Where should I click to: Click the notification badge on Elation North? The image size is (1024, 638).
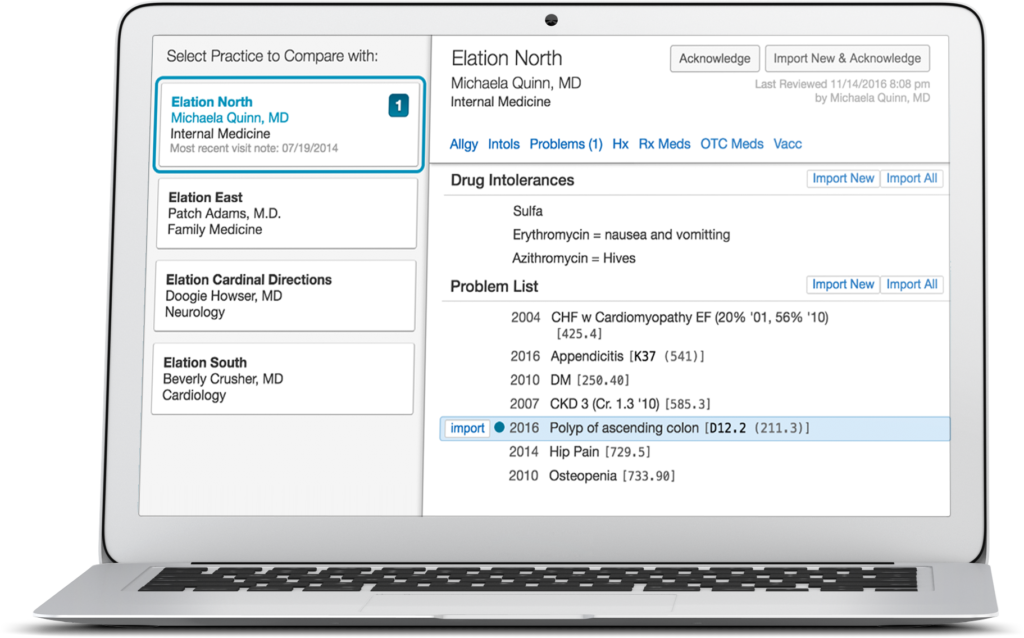click(398, 106)
